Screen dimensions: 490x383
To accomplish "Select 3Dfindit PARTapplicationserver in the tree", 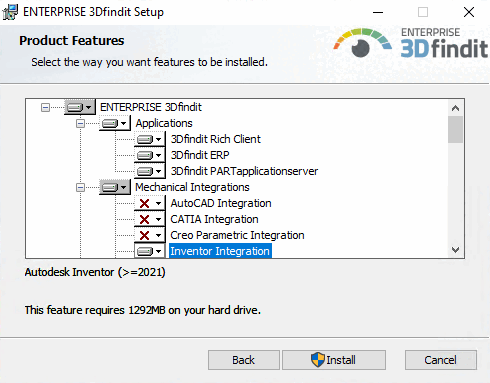I will pyautogui.click(x=244, y=171).
